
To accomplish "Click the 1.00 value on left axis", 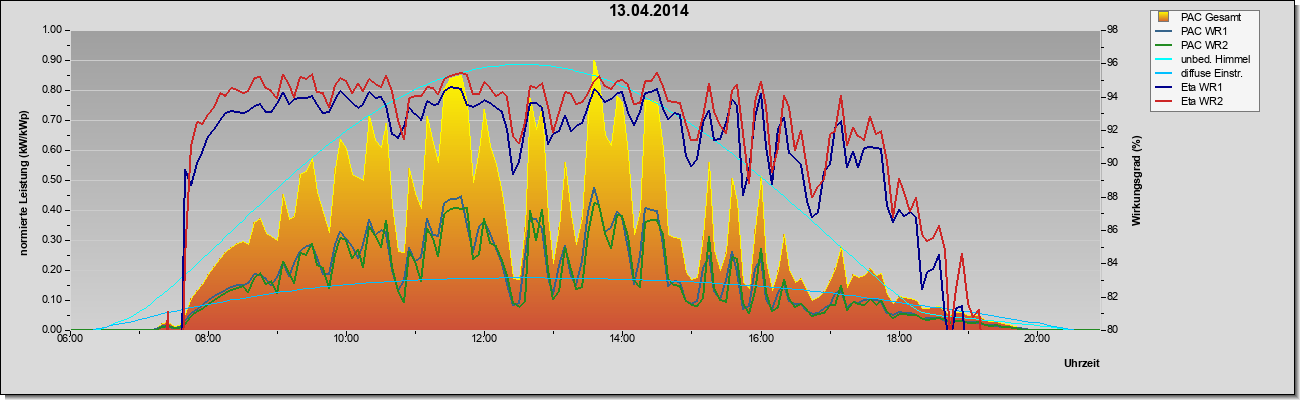I will coord(51,30).
